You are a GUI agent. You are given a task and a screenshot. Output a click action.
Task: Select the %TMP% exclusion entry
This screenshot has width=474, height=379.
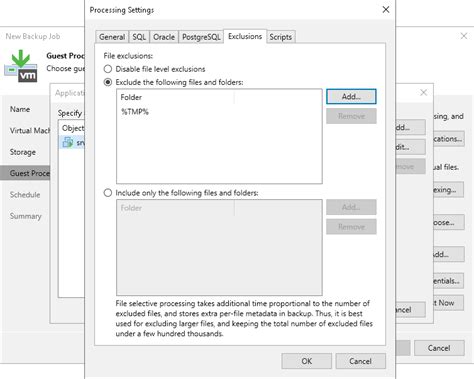(x=135, y=112)
